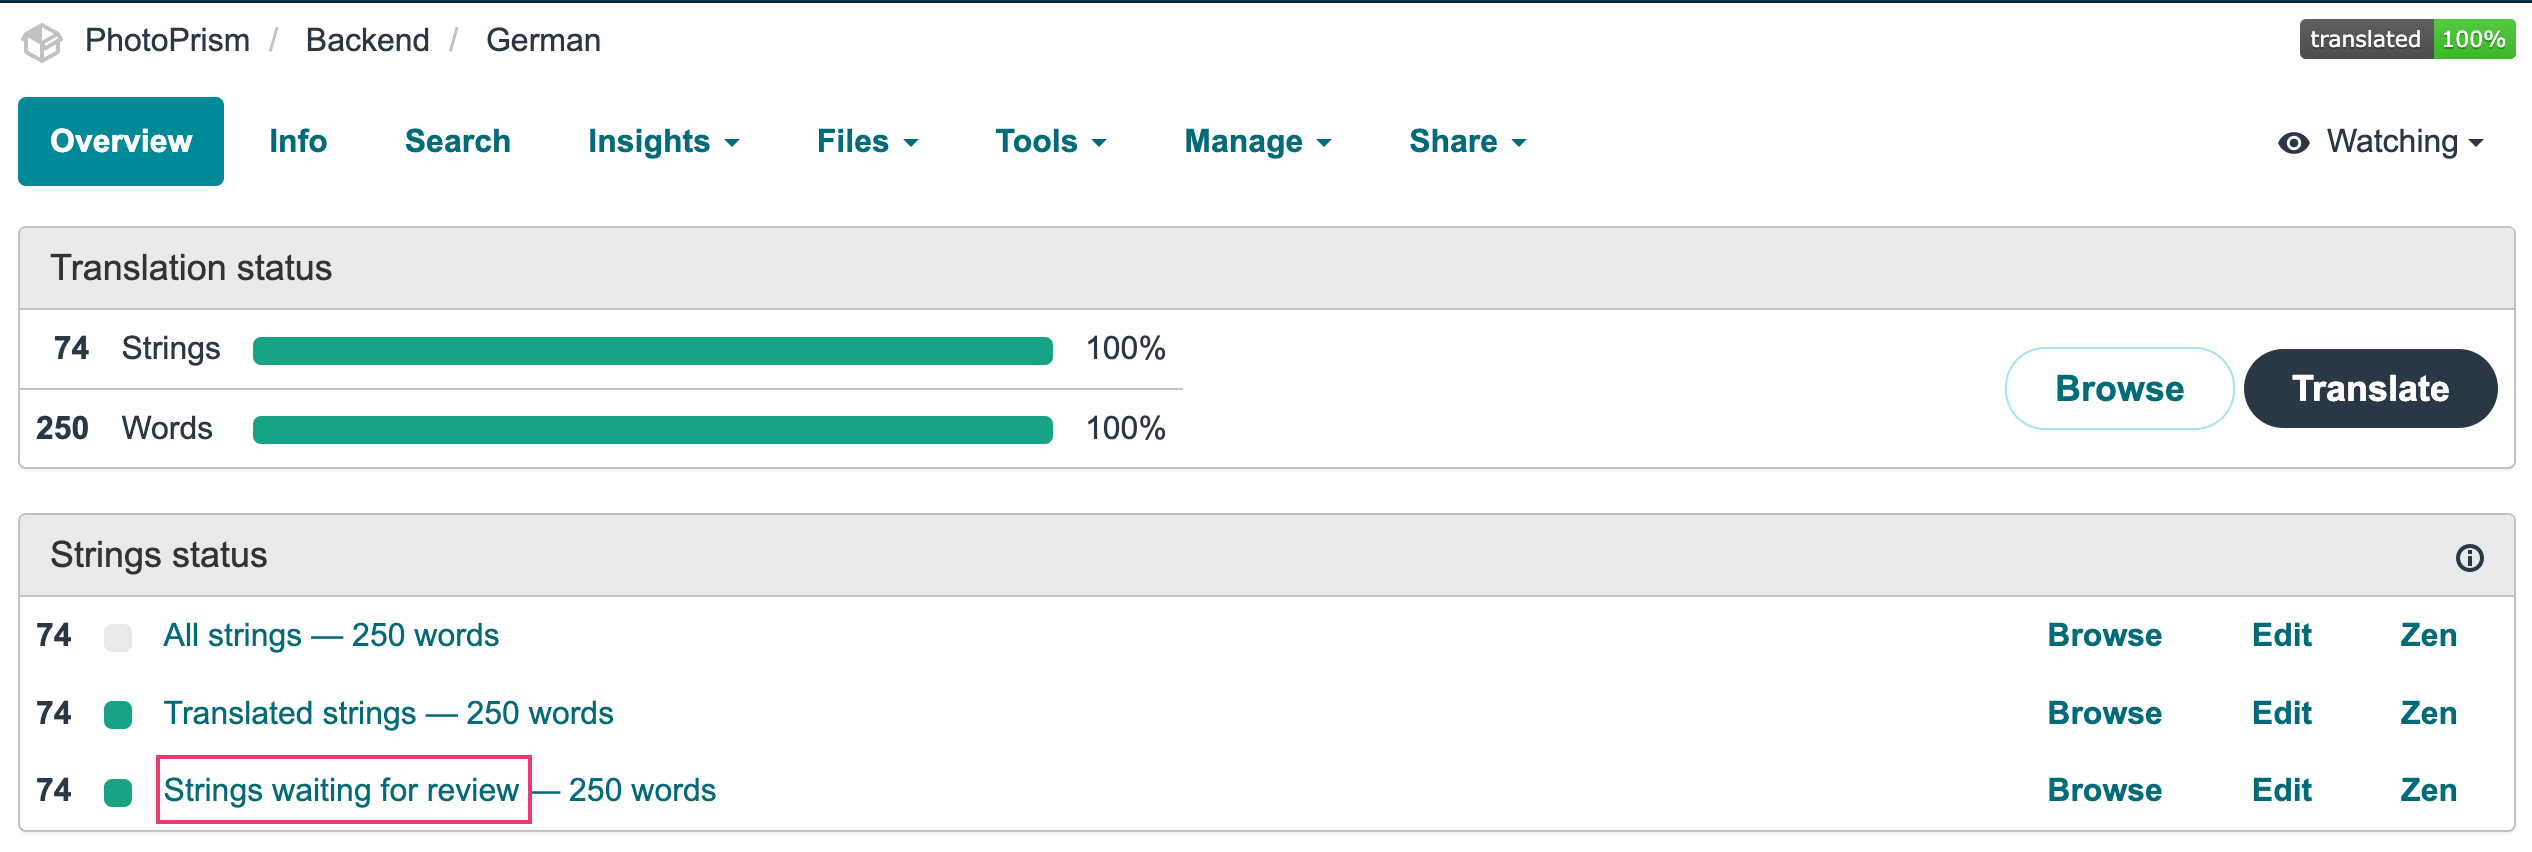This screenshot has width=2532, height=852.
Task: Expand the Files dropdown menu
Action: (x=867, y=142)
